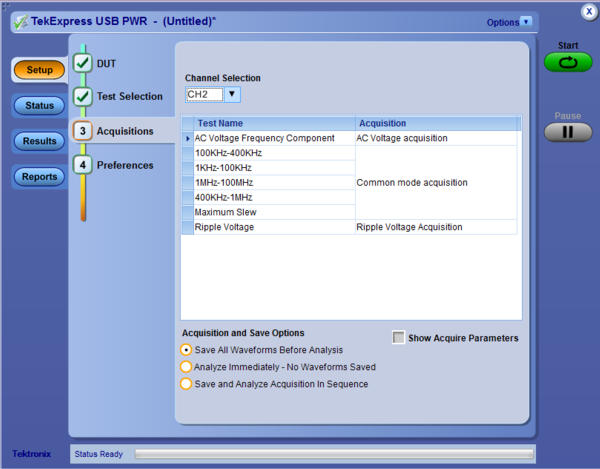Select the Maximum Slew test row

pyautogui.click(x=274, y=212)
